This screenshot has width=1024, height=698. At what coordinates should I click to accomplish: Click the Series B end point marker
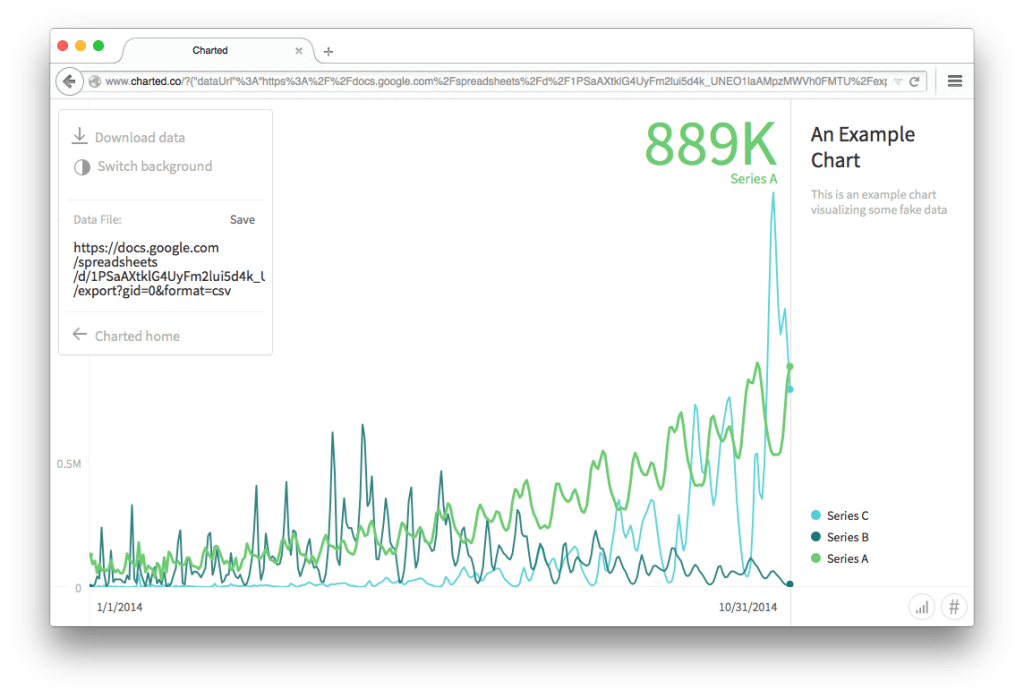790,584
